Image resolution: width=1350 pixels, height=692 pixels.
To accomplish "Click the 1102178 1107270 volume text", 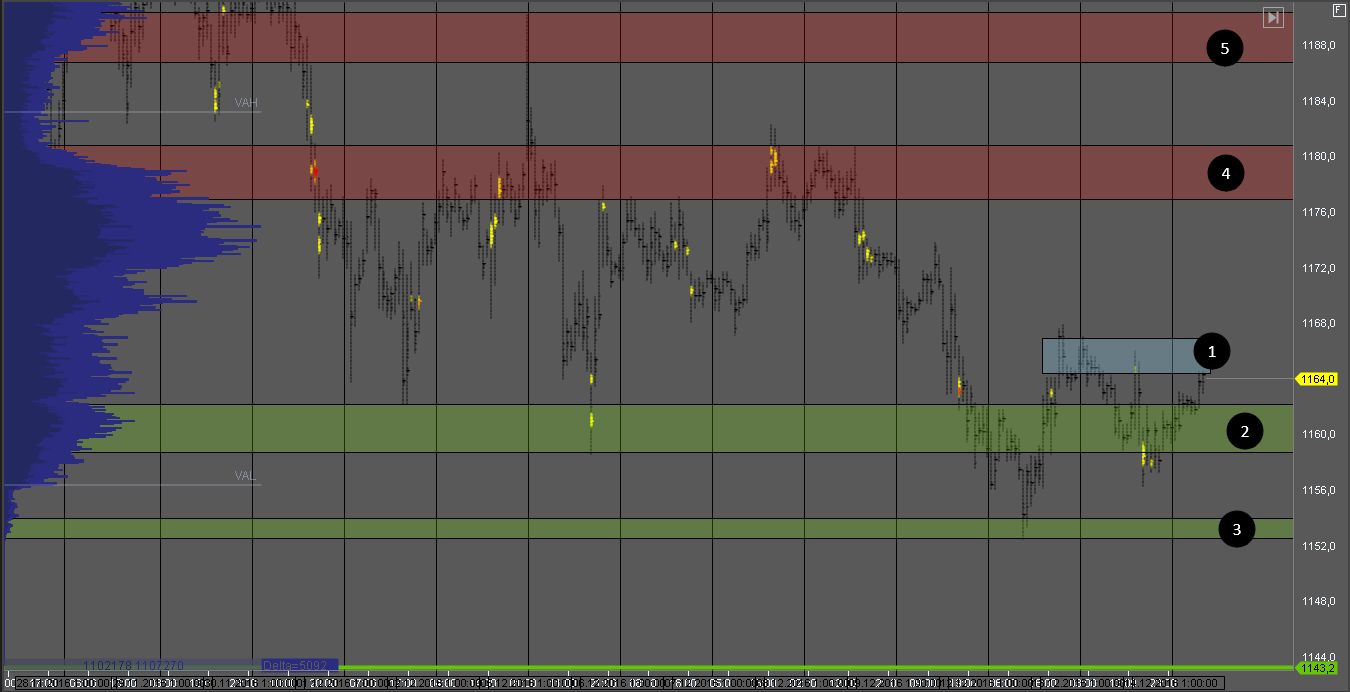I will pos(133,664).
